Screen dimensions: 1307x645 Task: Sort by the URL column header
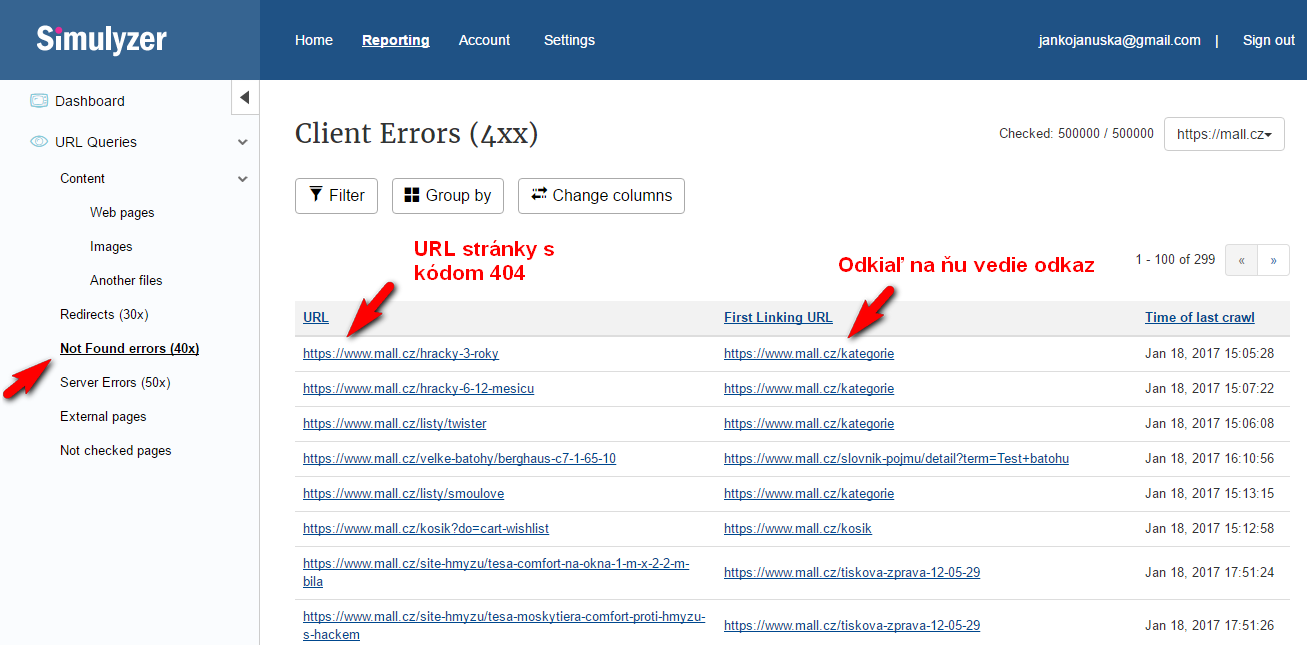tap(316, 317)
